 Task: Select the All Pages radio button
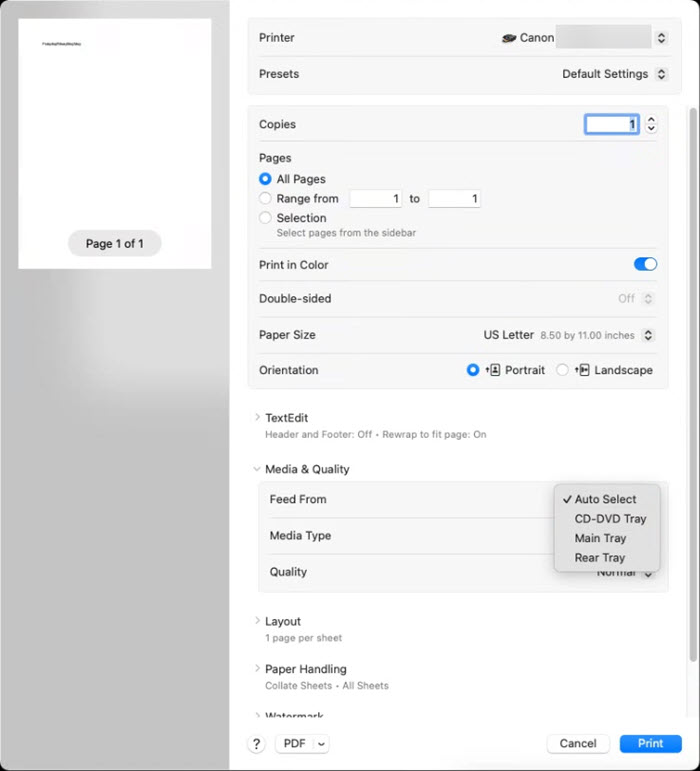pos(265,179)
